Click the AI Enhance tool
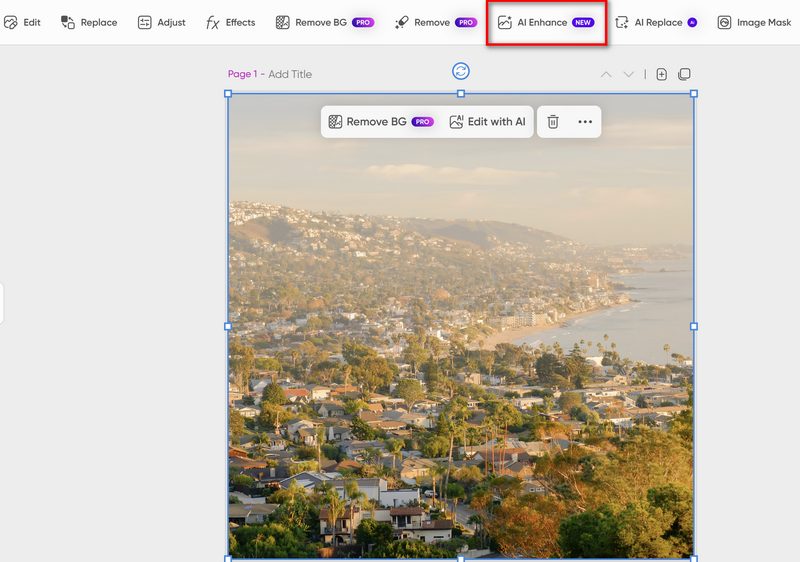 (545, 22)
